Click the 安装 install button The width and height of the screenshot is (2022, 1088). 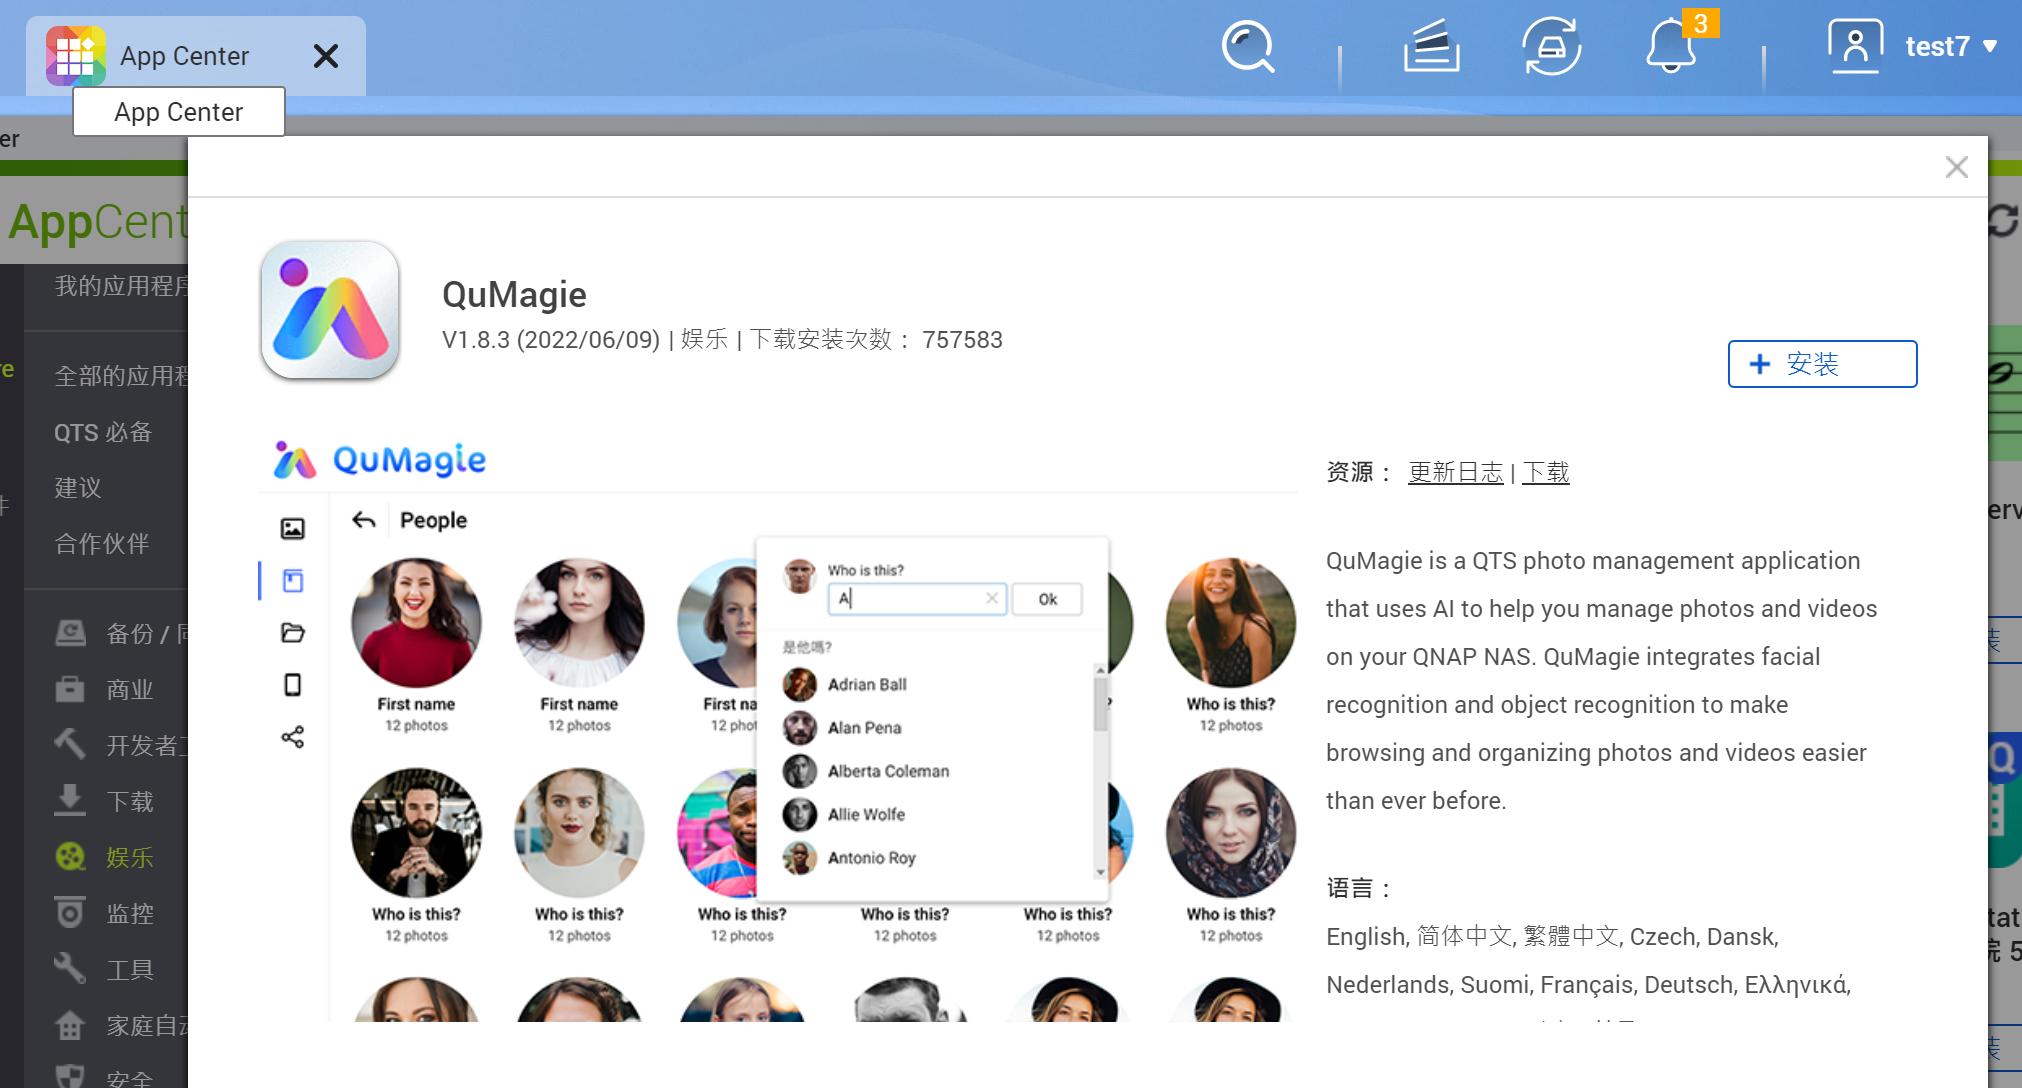(x=1821, y=364)
